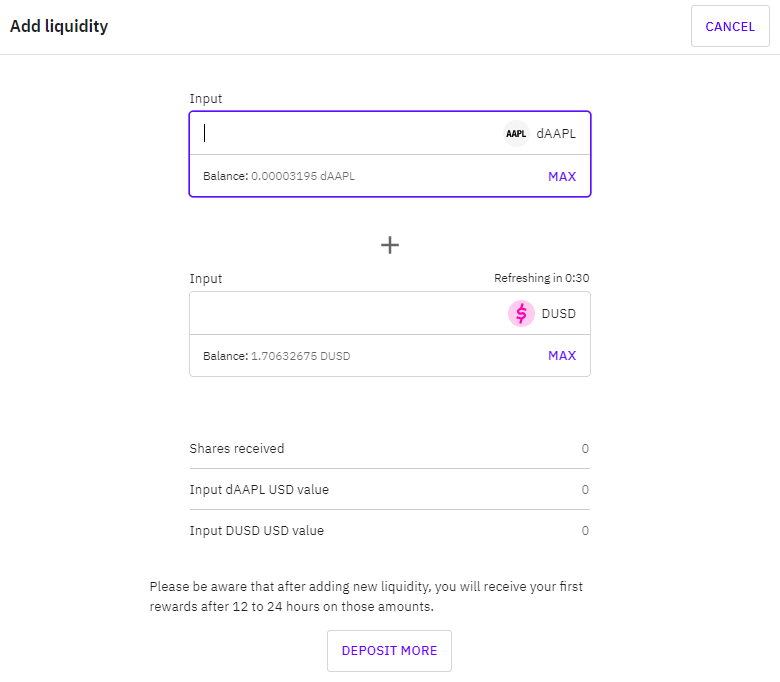
Task: Focus the dAAPL amount input field
Action: (x=348, y=133)
